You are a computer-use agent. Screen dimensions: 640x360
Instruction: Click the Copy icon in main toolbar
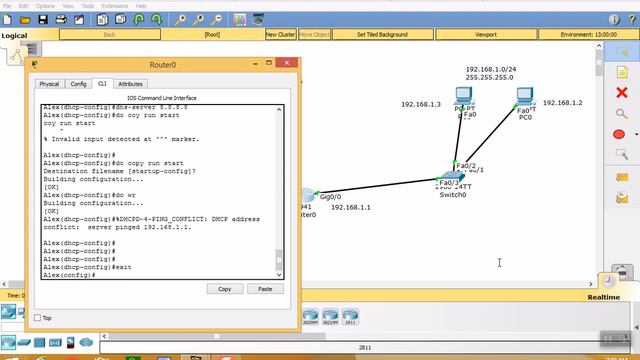pyautogui.click(x=102, y=19)
